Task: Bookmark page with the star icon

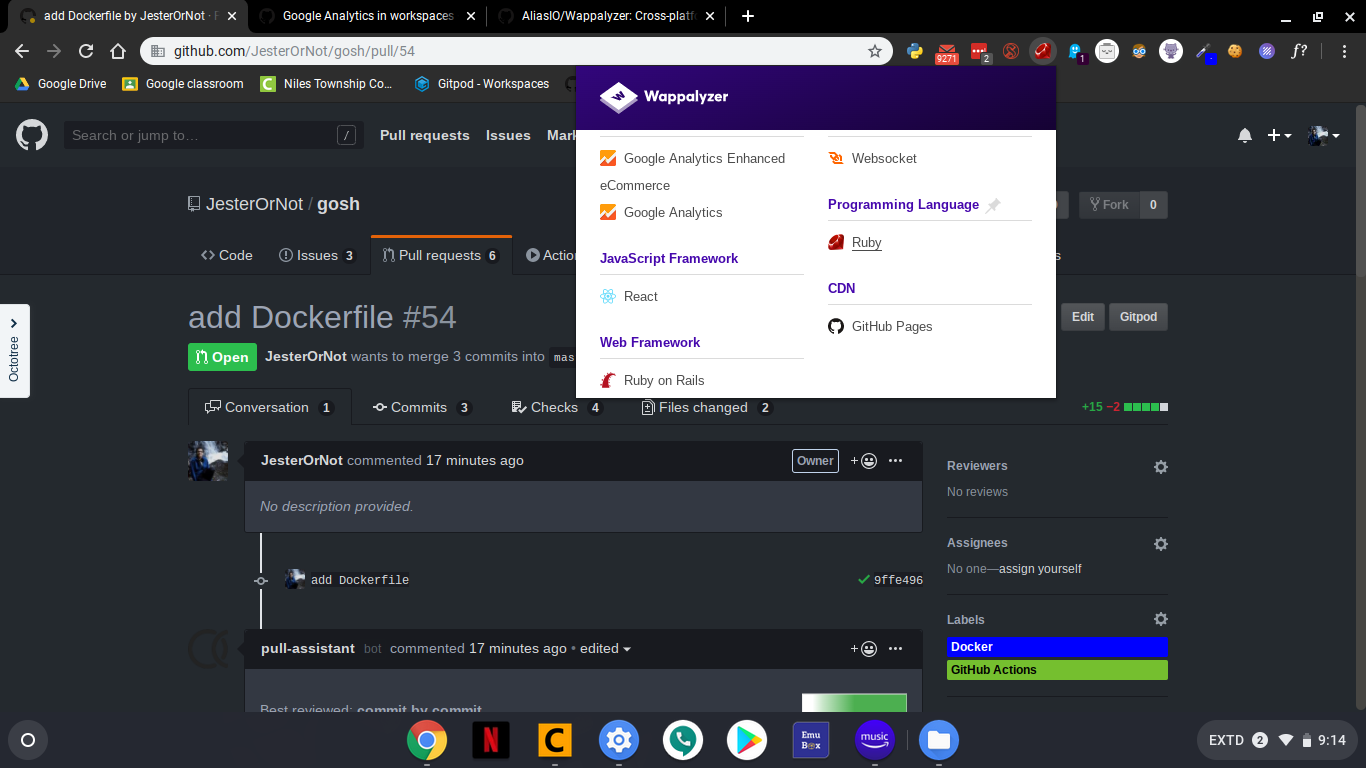Action: (x=875, y=51)
